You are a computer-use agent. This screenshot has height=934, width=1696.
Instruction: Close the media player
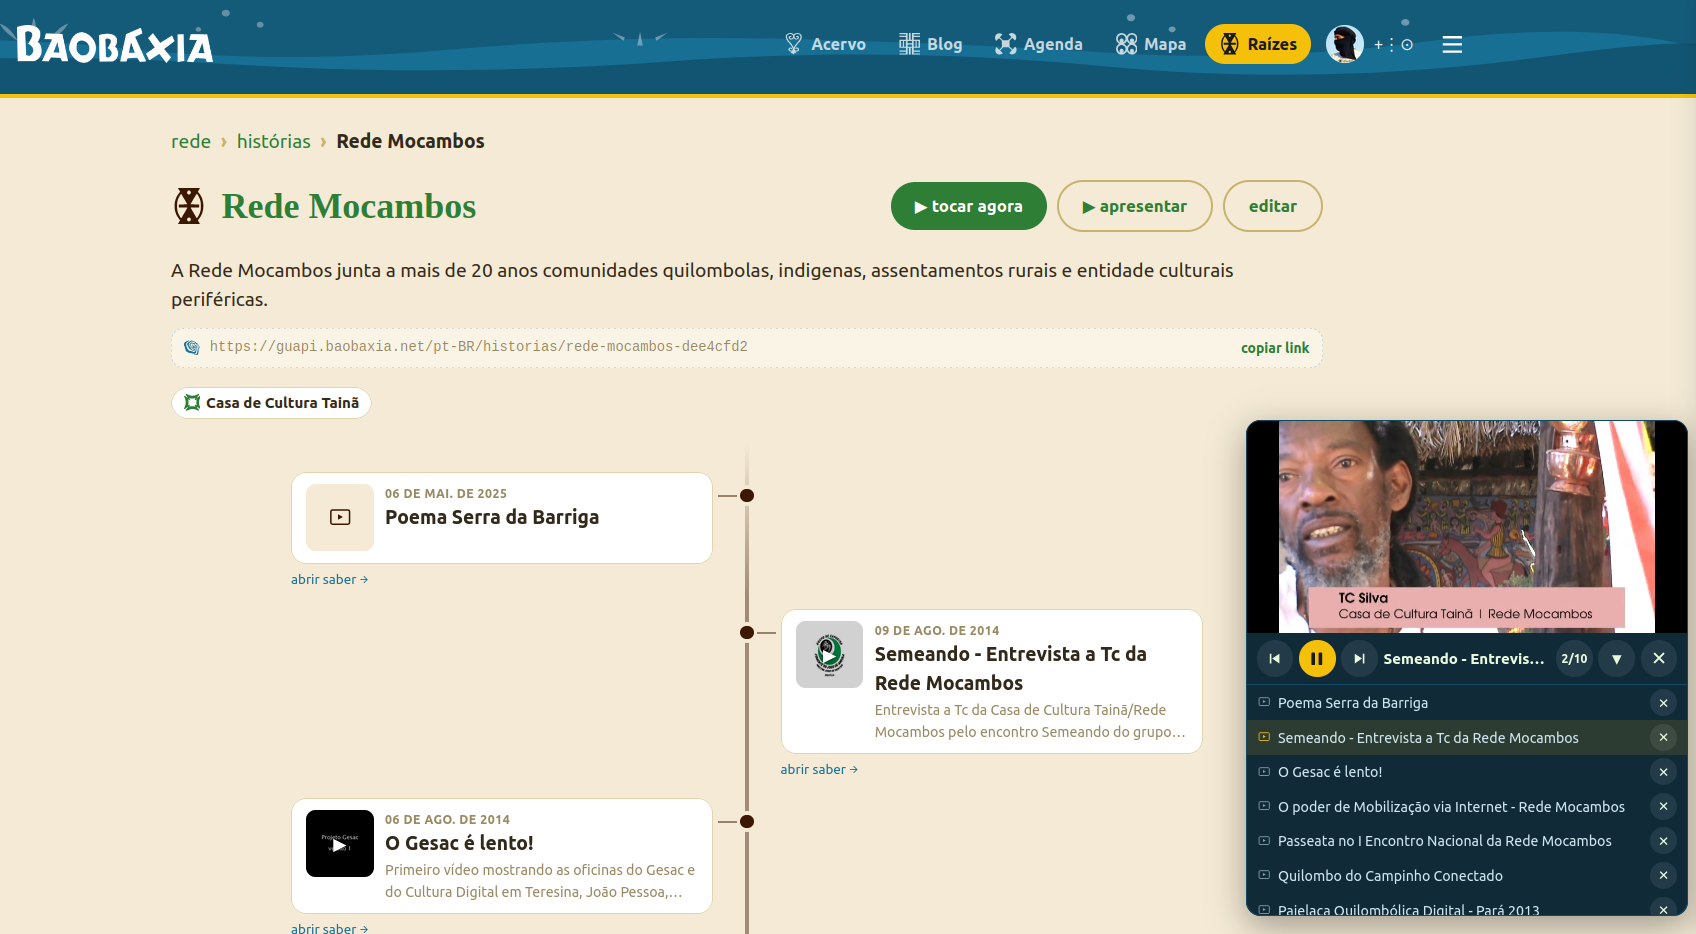click(x=1659, y=658)
